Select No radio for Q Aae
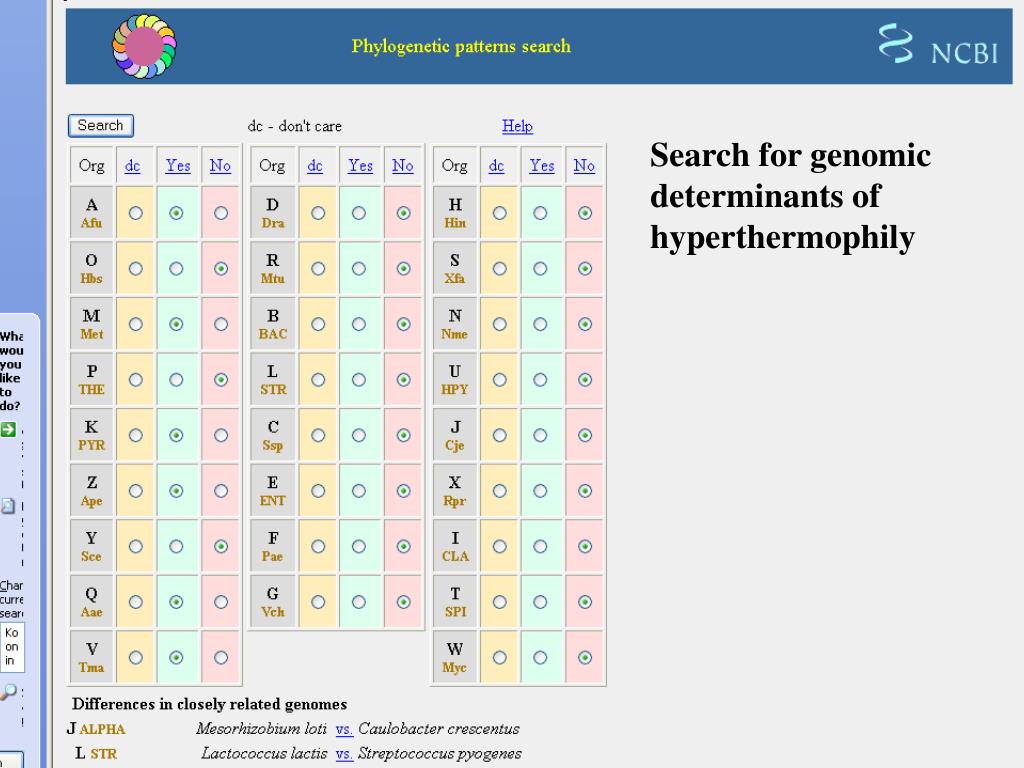Image resolution: width=1024 pixels, height=768 pixels. [221, 601]
